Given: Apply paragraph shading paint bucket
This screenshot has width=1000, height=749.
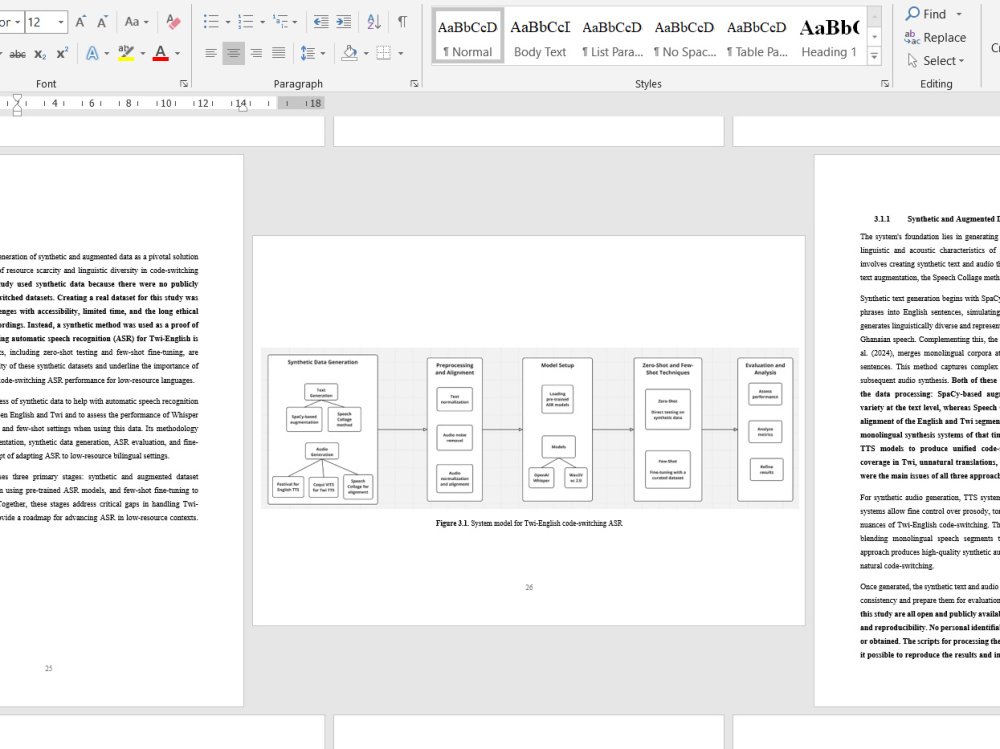Looking at the screenshot, I should click(x=349, y=53).
